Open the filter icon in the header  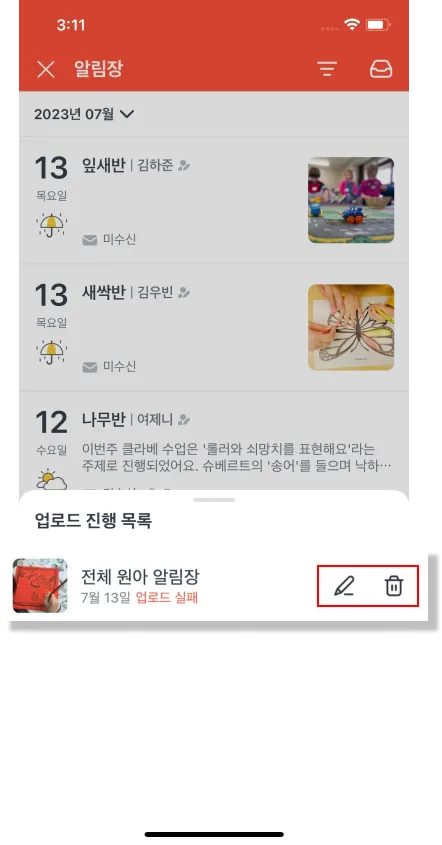click(x=327, y=69)
